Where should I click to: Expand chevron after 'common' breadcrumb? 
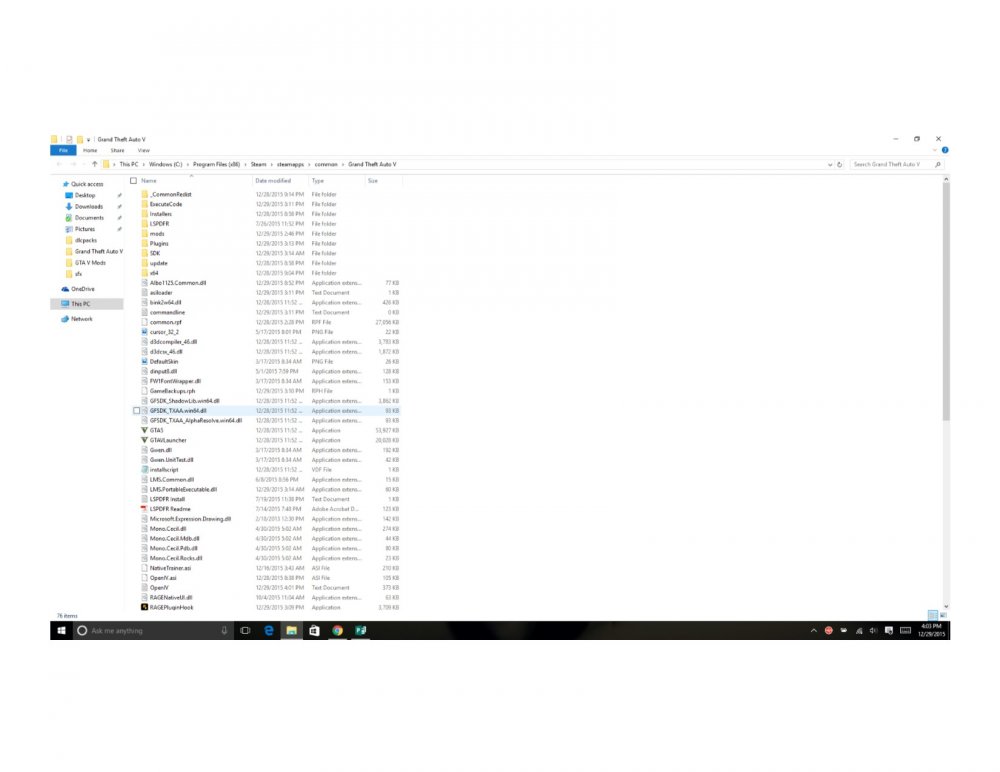click(343, 165)
